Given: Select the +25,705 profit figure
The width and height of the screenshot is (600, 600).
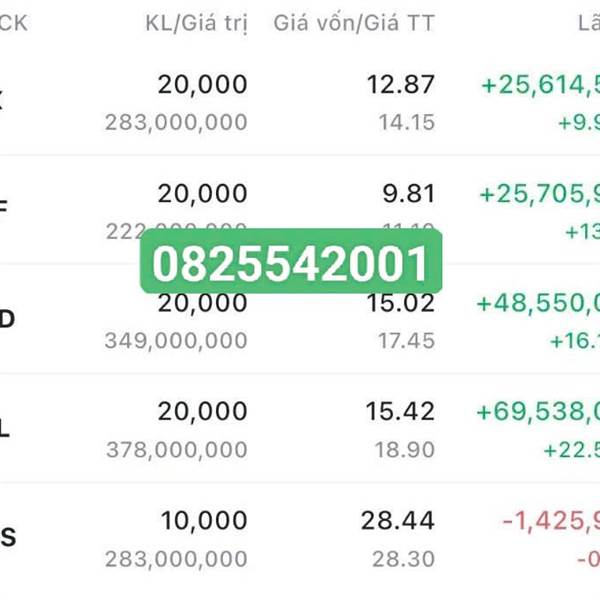Looking at the screenshot, I should [540, 194].
